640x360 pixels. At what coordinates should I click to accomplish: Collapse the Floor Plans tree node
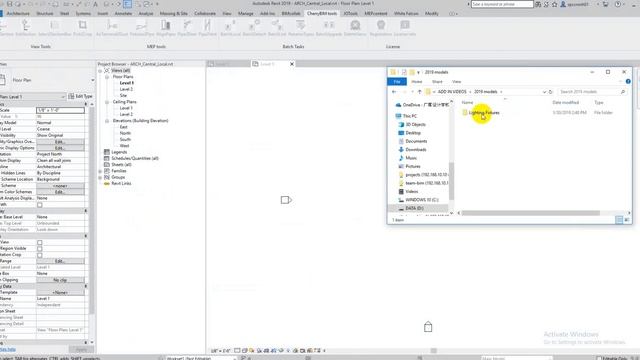click(107, 77)
